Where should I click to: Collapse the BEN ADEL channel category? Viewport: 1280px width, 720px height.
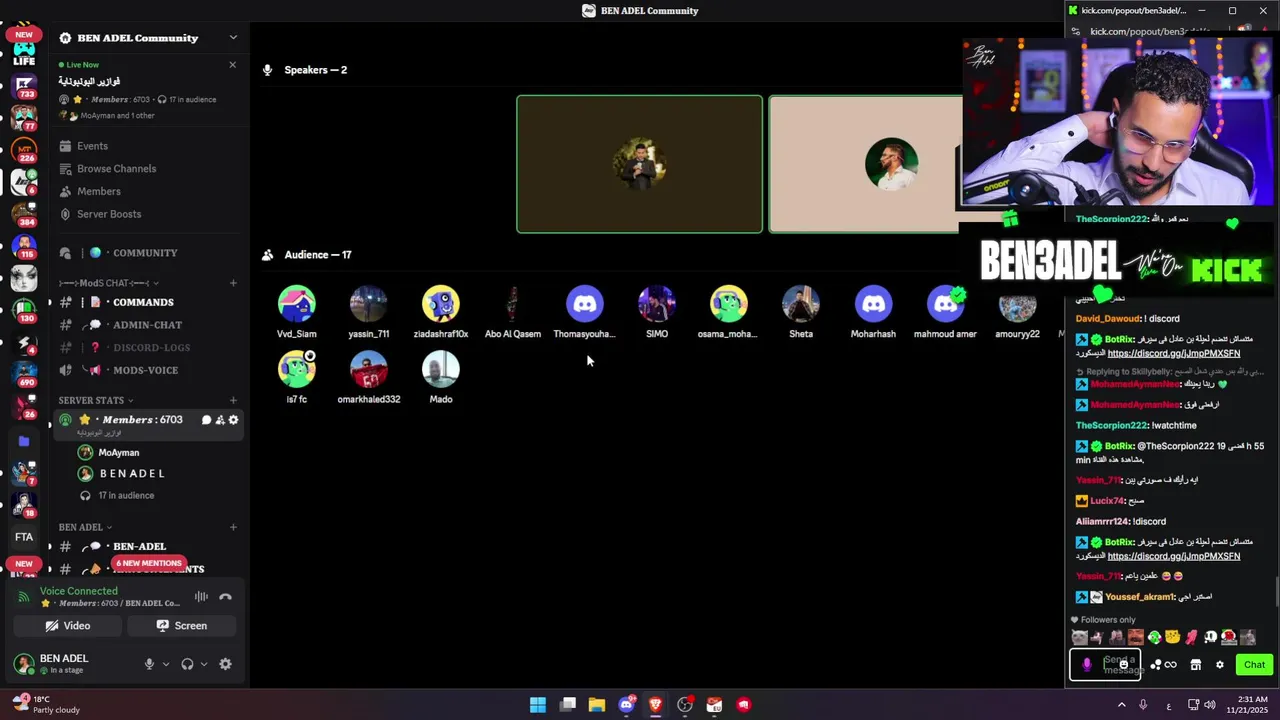[x=85, y=527]
